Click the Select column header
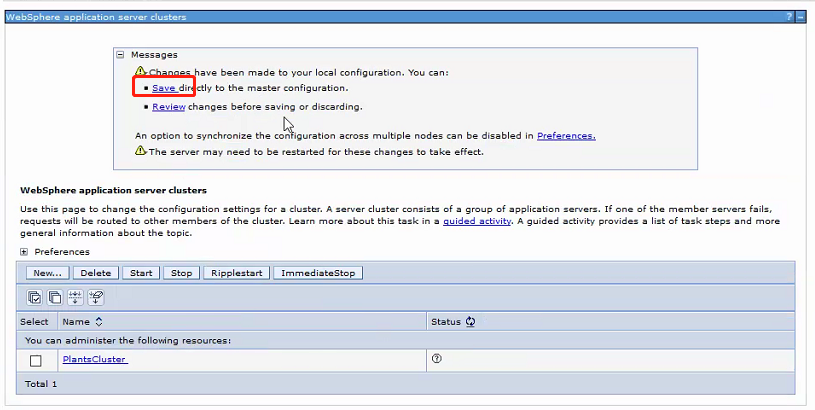 click(34, 322)
